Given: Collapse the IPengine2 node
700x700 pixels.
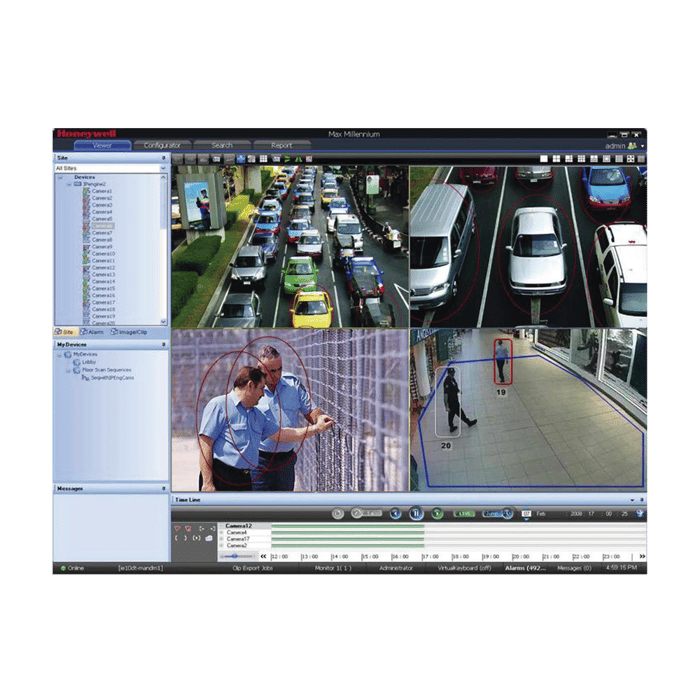Looking at the screenshot, I should tap(69, 184).
